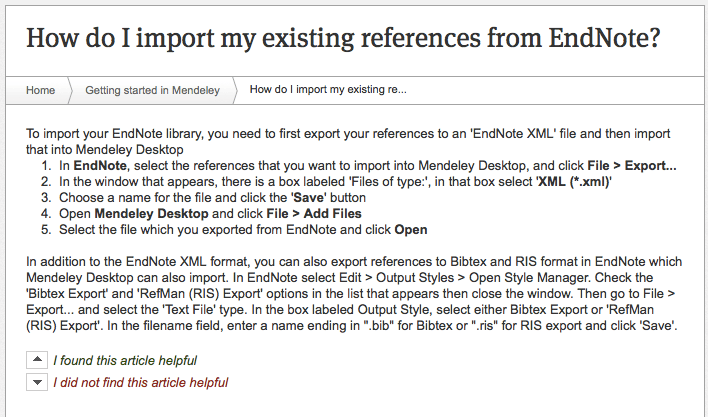Click the downvote arrow icon for not helpful
Screen dimensions: 708x417
pos(37,382)
